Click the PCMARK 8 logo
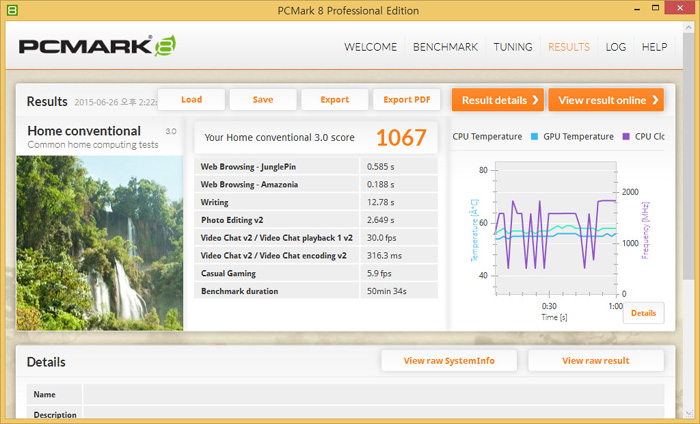Screen dimensions: 700x424 point(97,46)
